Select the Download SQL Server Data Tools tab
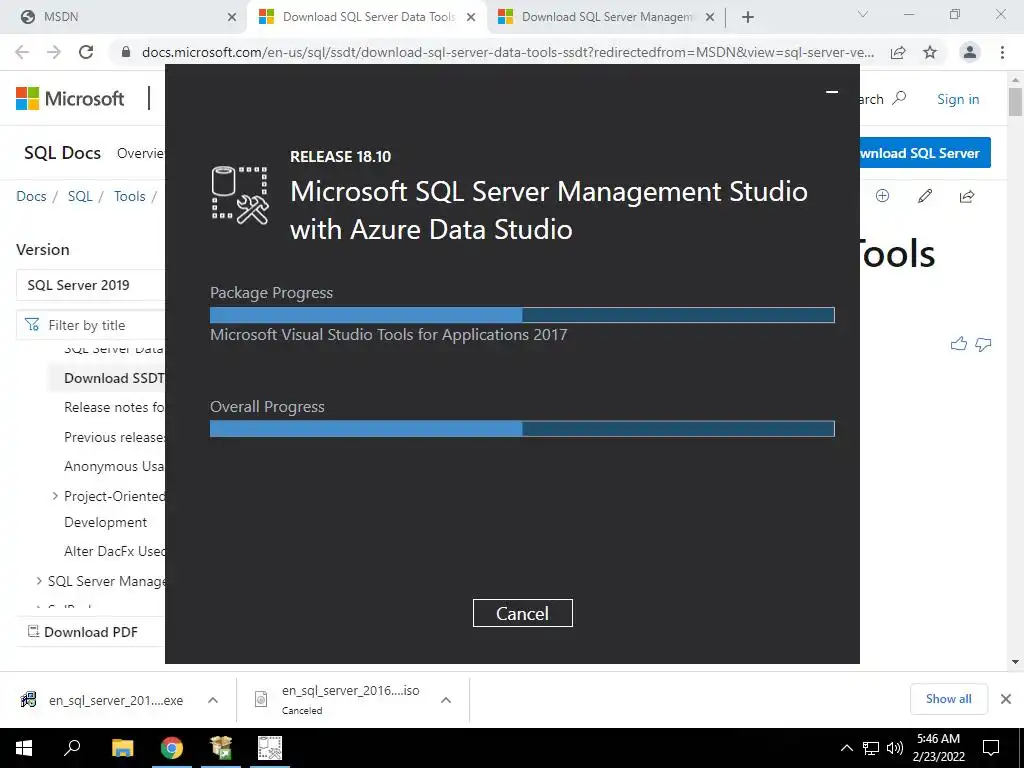The height and width of the screenshot is (768, 1024). click(x=369, y=17)
